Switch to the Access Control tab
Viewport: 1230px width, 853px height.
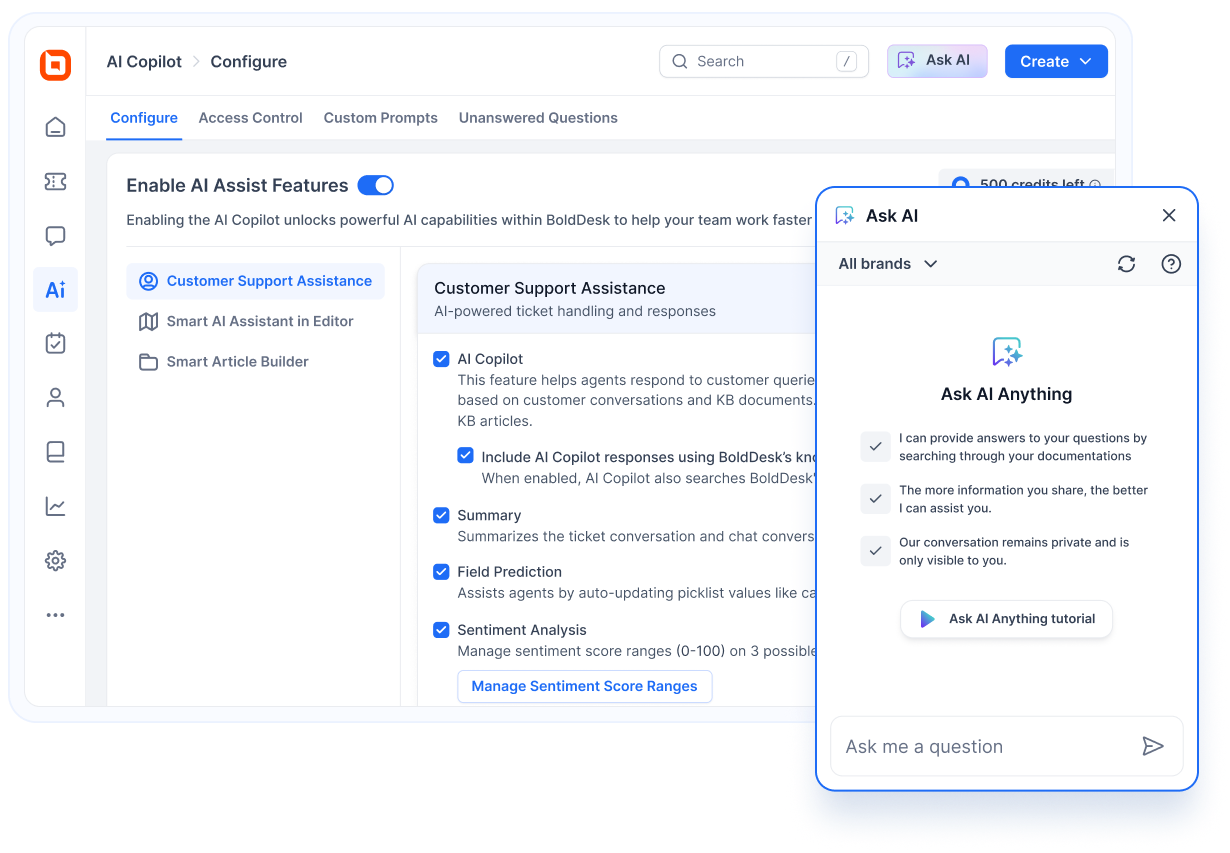250,118
